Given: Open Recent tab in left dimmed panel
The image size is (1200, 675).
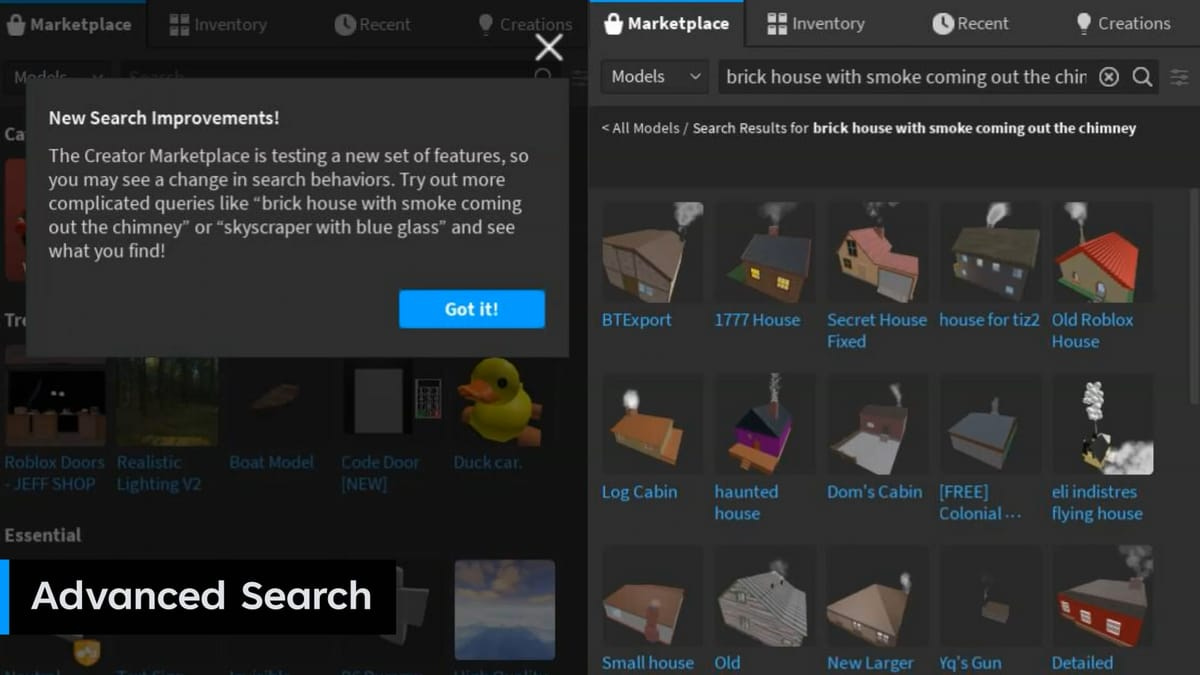Looking at the screenshot, I should point(372,24).
